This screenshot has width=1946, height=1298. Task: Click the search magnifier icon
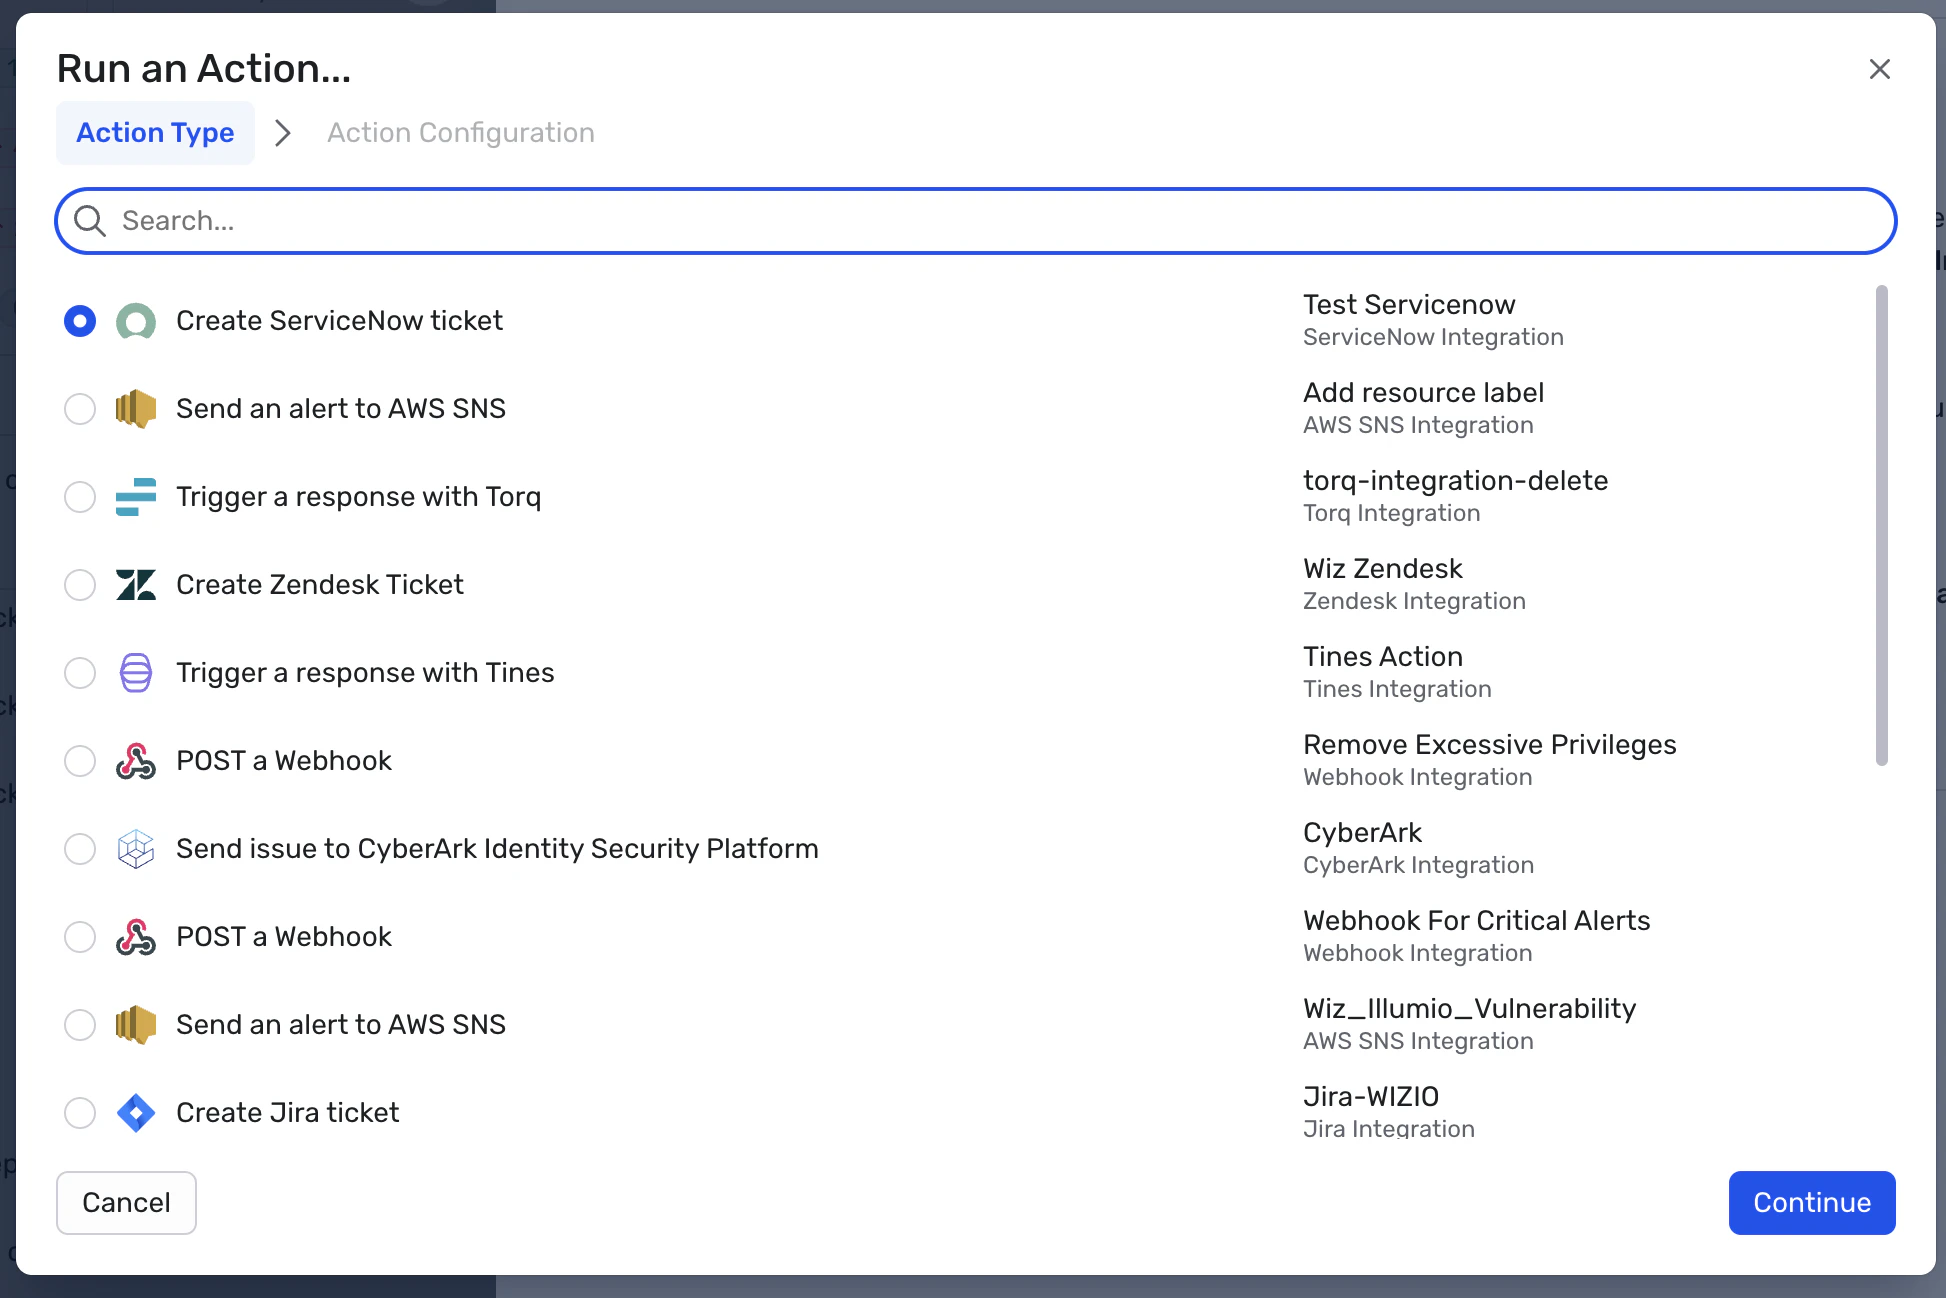pyautogui.click(x=90, y=221)
